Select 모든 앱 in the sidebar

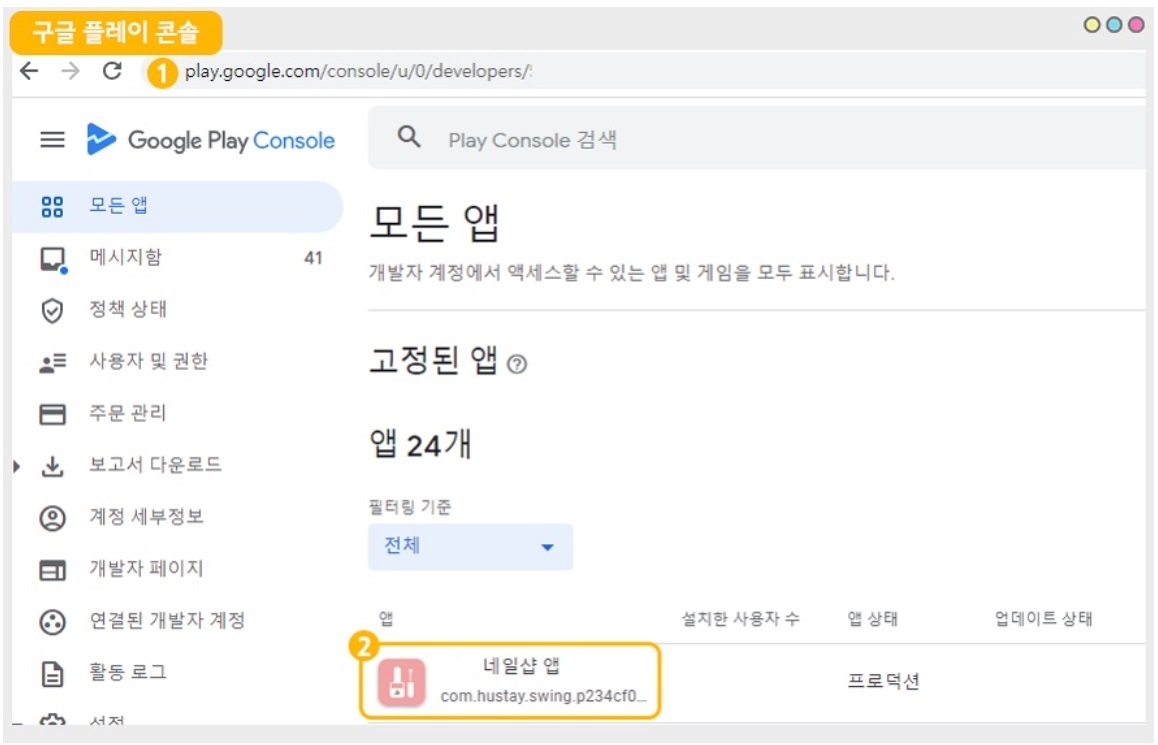(177, 206)
